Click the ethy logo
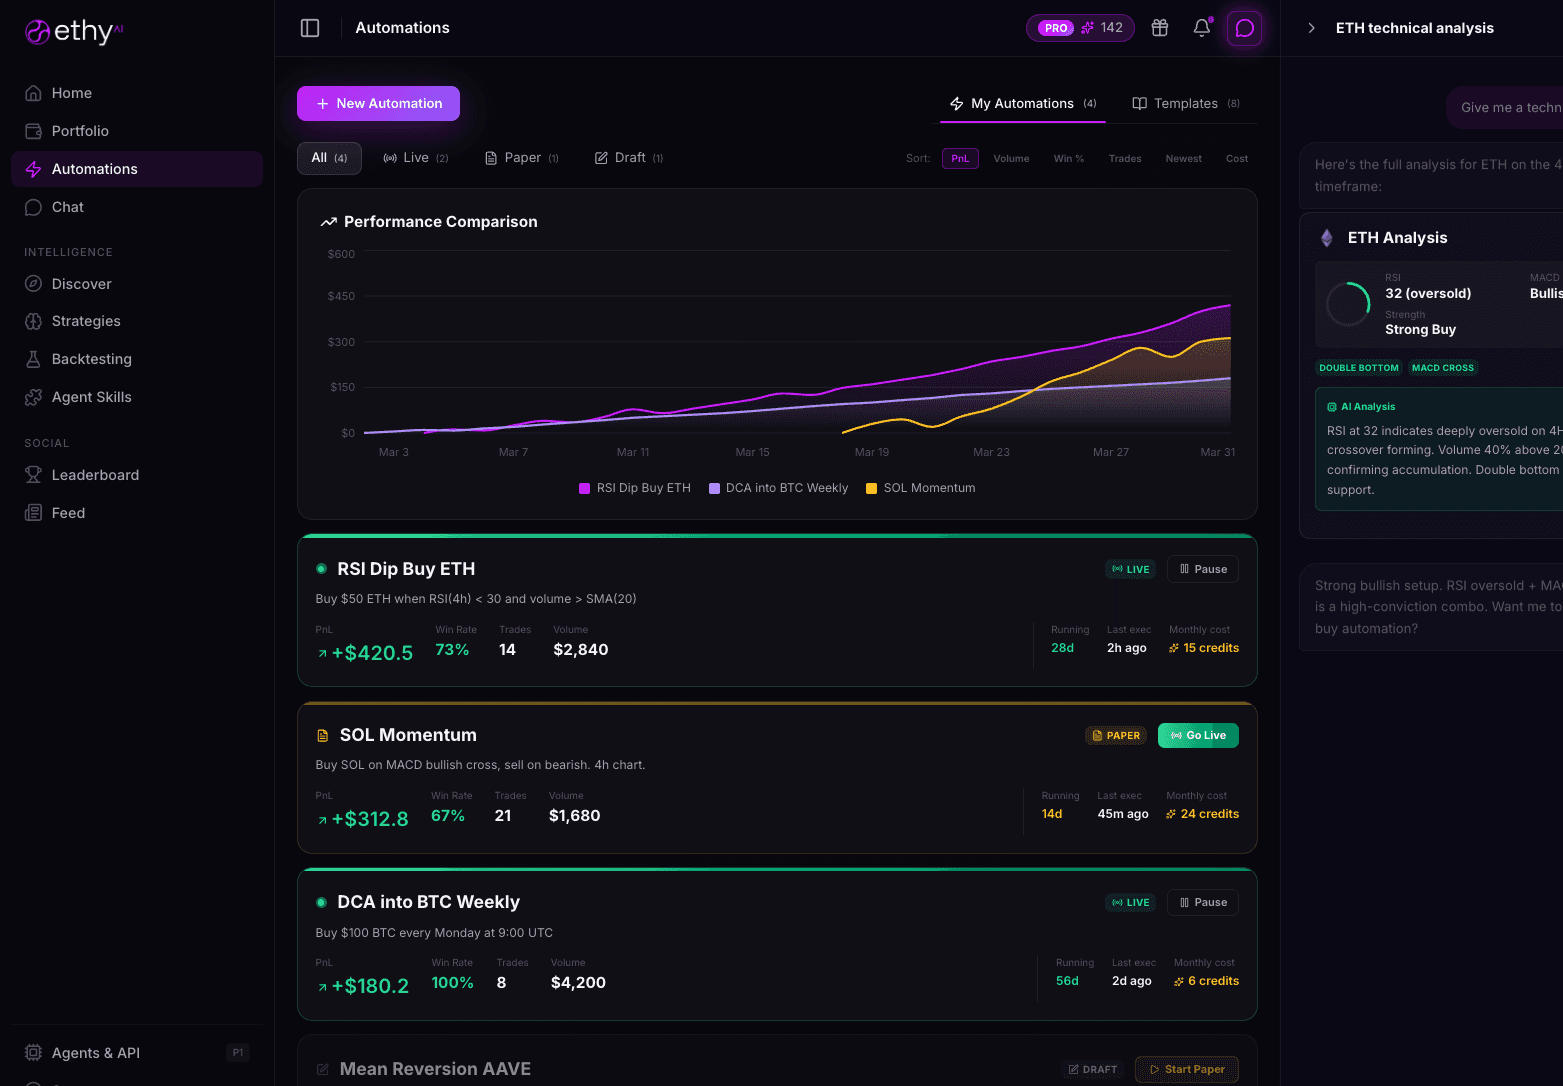 pyautogui.click(x=74, y=31)
